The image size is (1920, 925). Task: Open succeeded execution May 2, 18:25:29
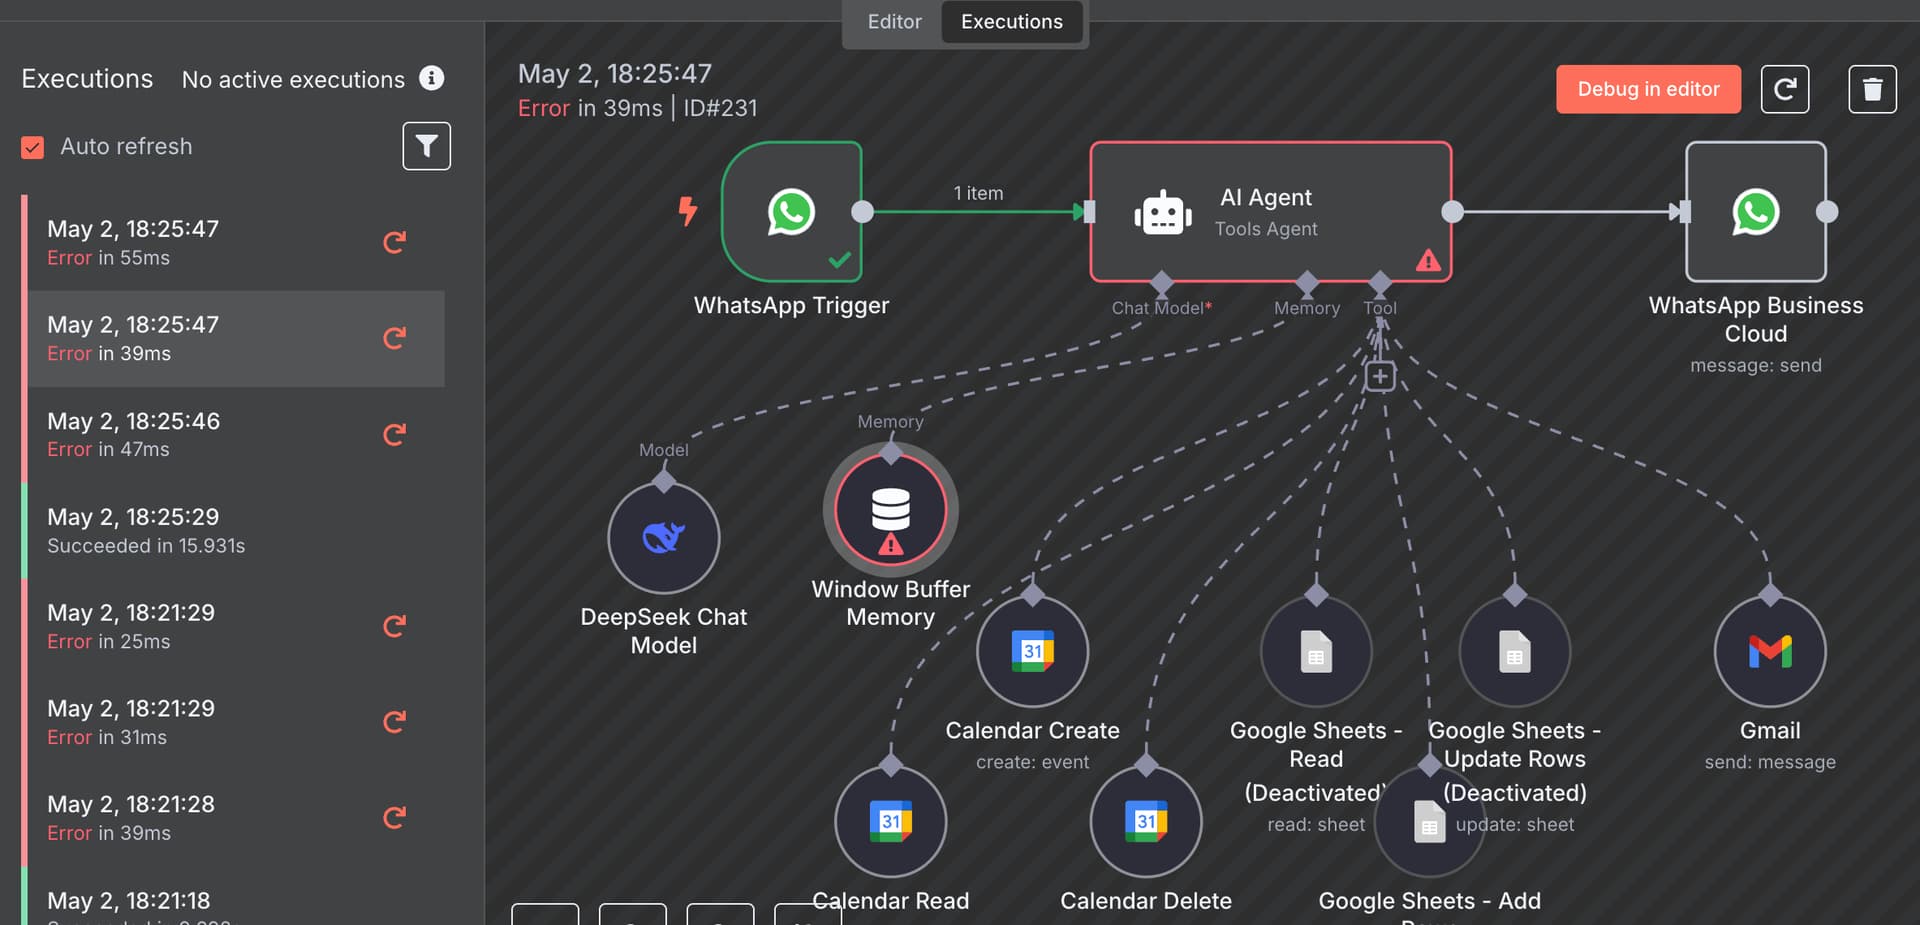(235, 530)
